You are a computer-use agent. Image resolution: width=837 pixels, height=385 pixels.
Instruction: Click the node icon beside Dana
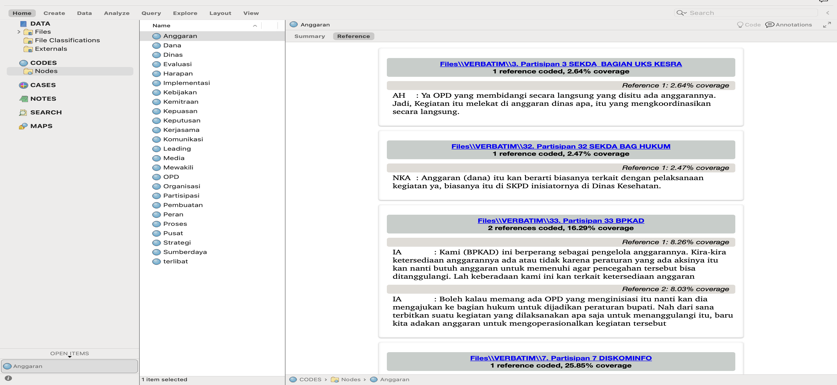click(156, 45)
